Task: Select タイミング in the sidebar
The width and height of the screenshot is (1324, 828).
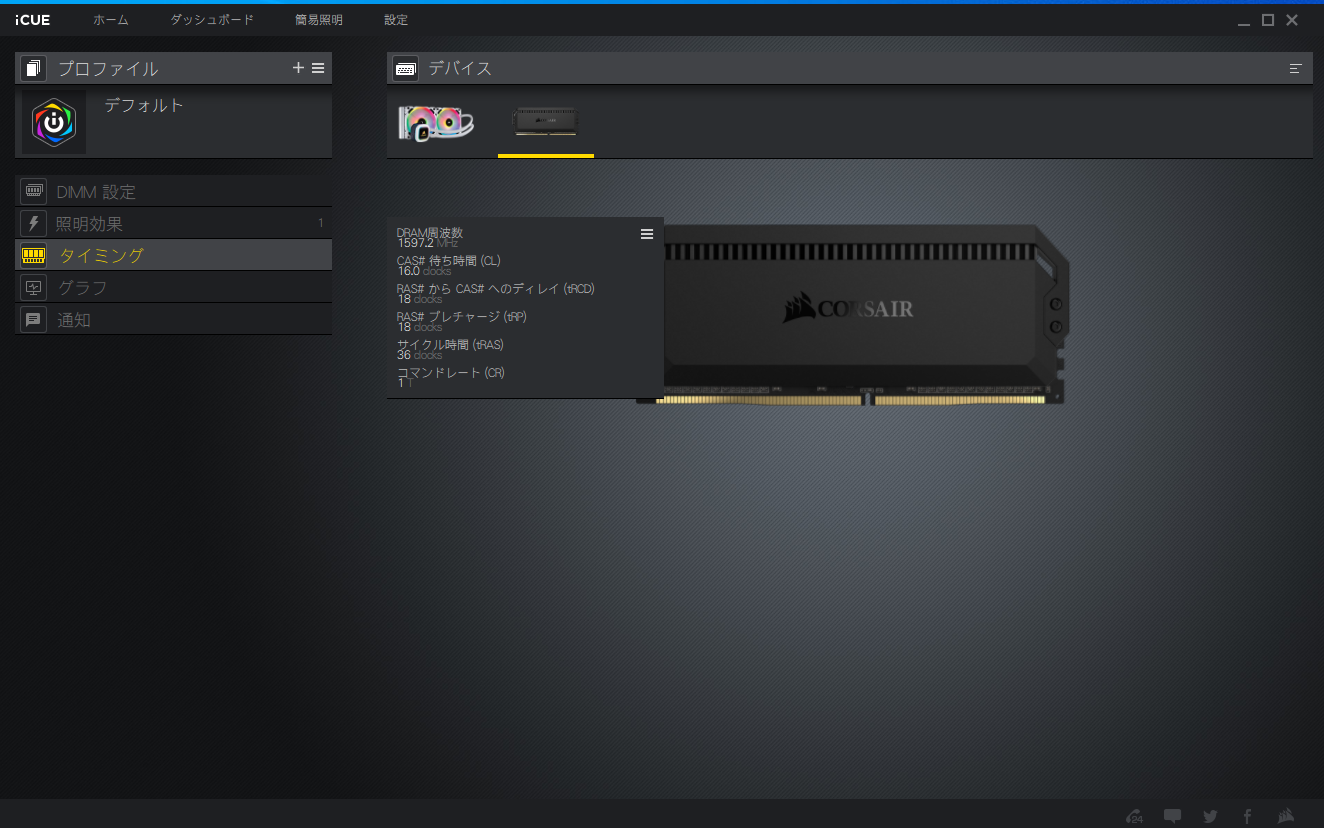Action: (x=173, y=256)
